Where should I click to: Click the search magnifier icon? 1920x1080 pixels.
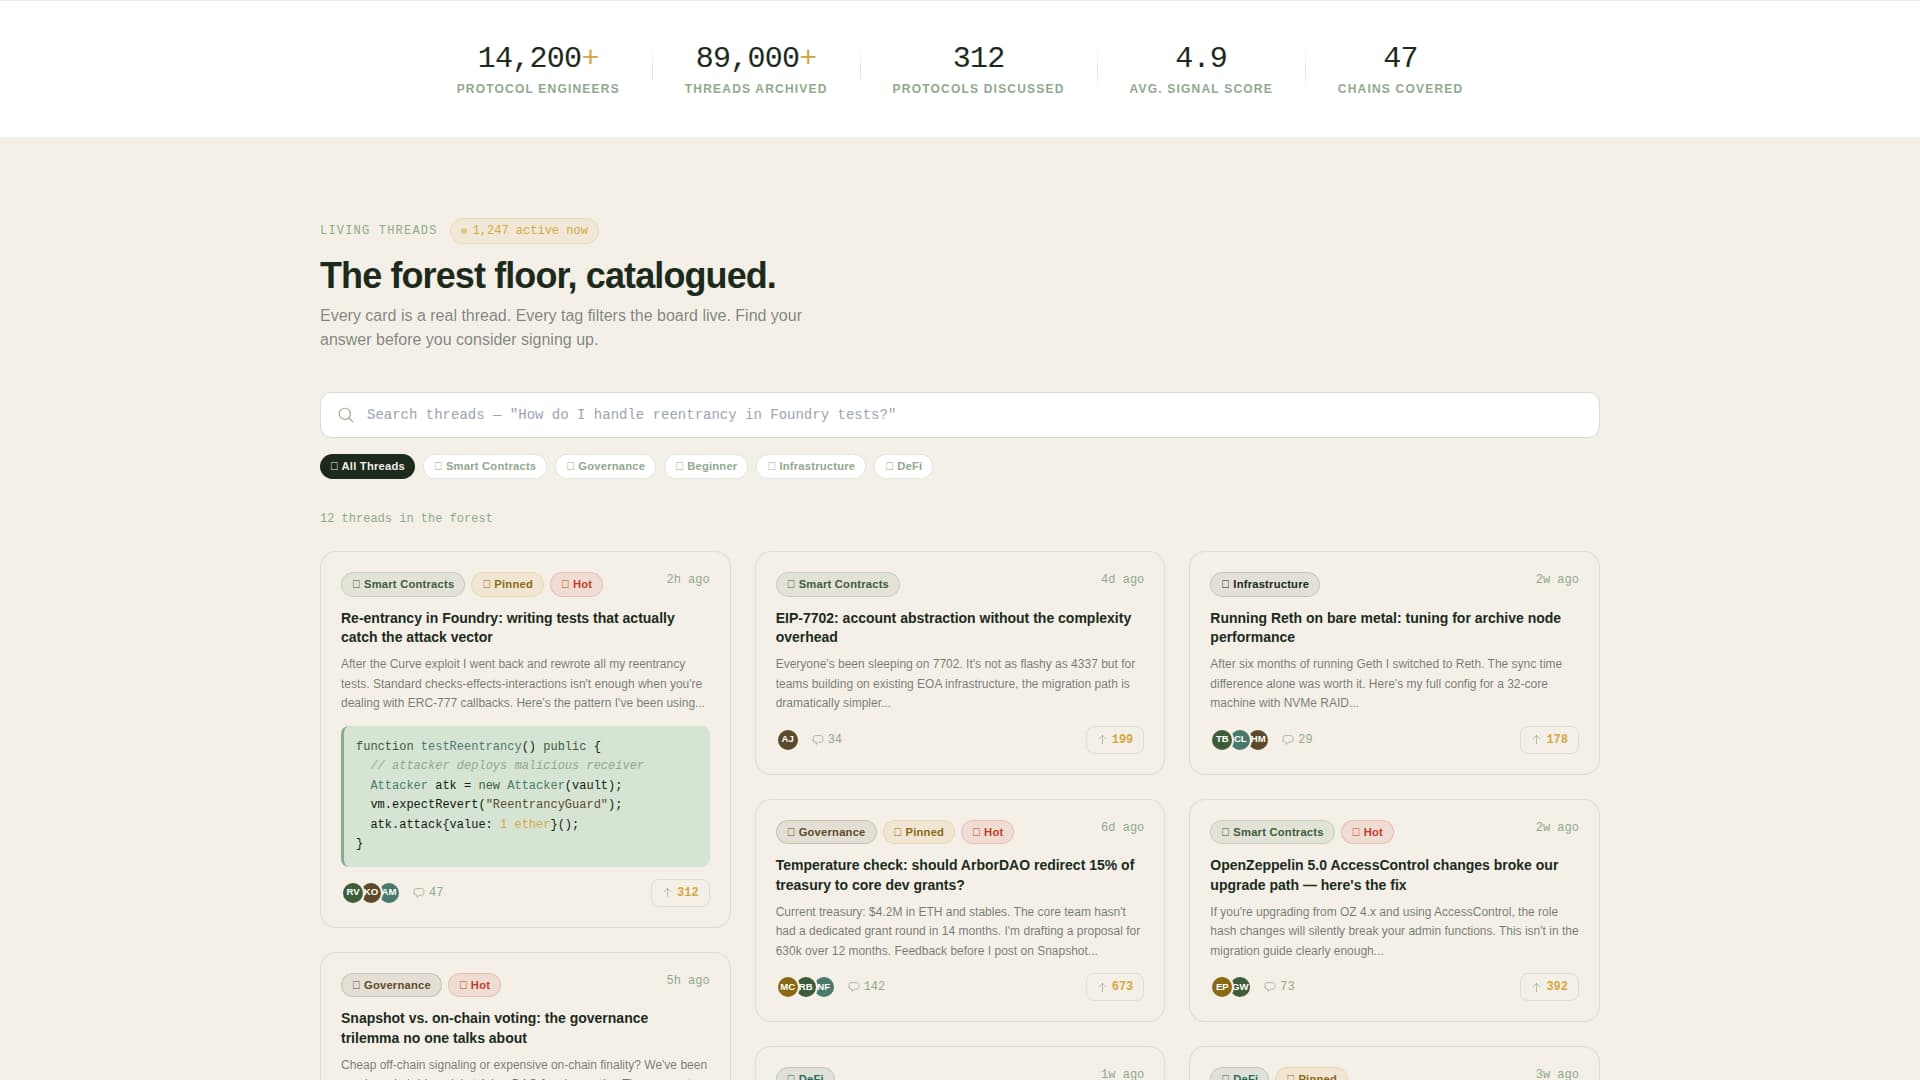point(346,414)
